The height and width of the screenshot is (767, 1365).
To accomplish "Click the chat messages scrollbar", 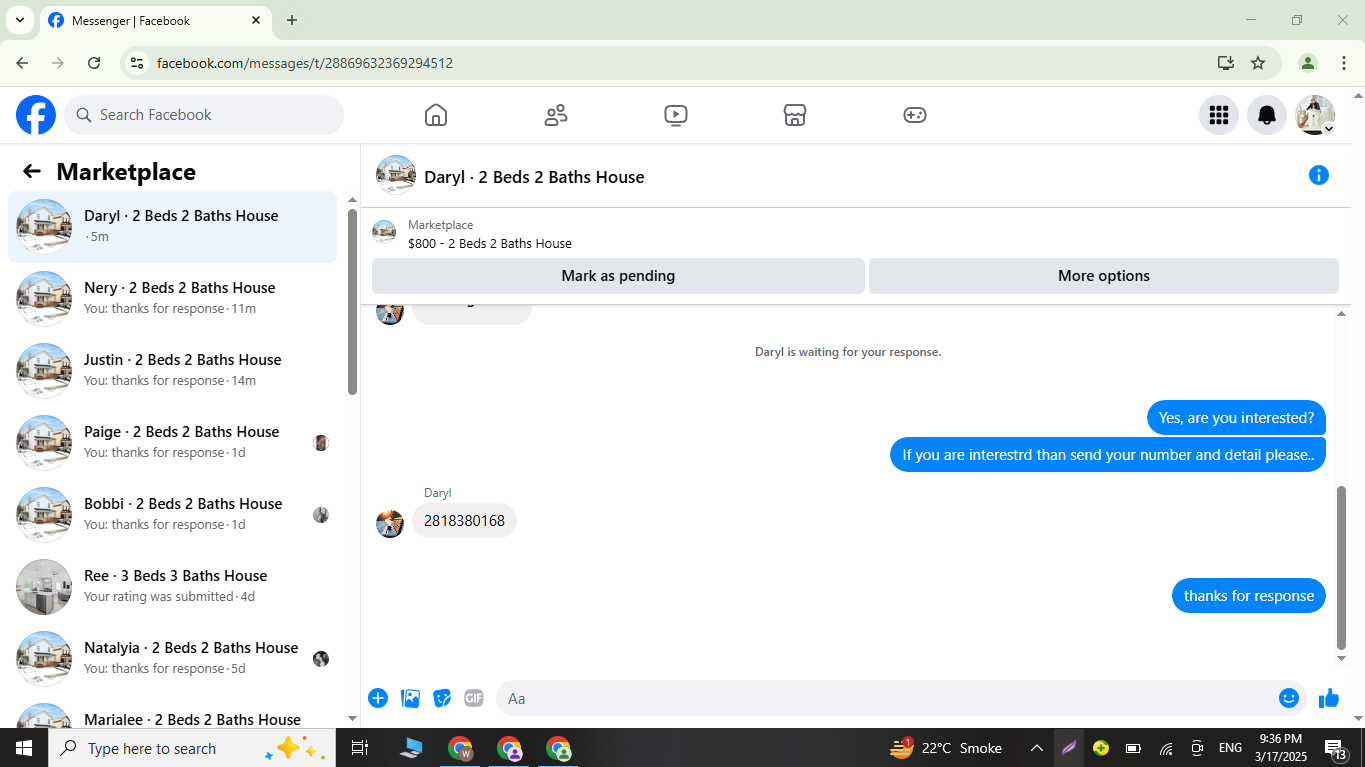I will point(1342,568).
